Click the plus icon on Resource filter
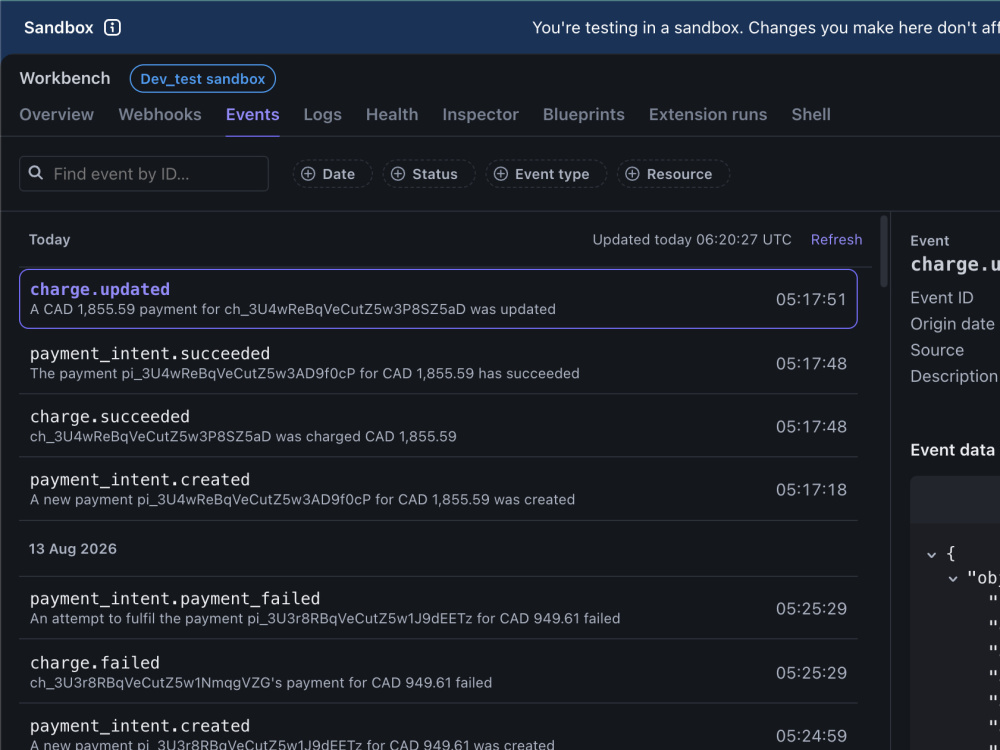The width and height of the screenshot is (1000, 750). coord(632,174)
